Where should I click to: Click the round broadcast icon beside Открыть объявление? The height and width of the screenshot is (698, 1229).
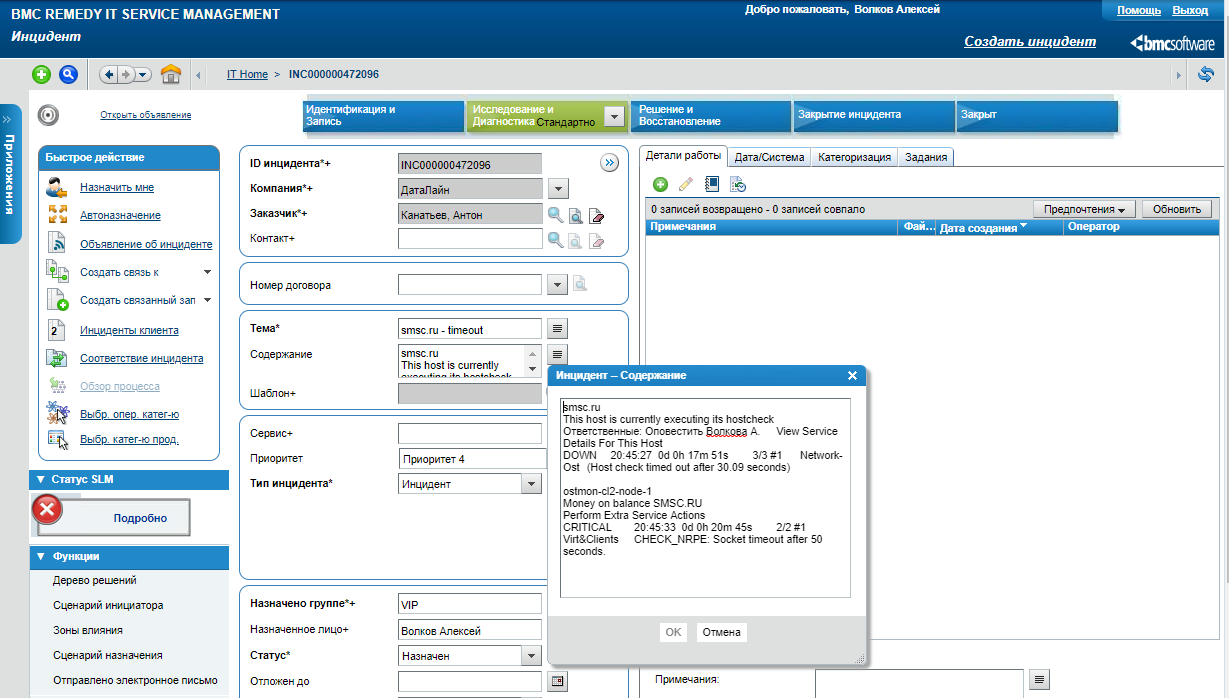(x=49, y=114)
